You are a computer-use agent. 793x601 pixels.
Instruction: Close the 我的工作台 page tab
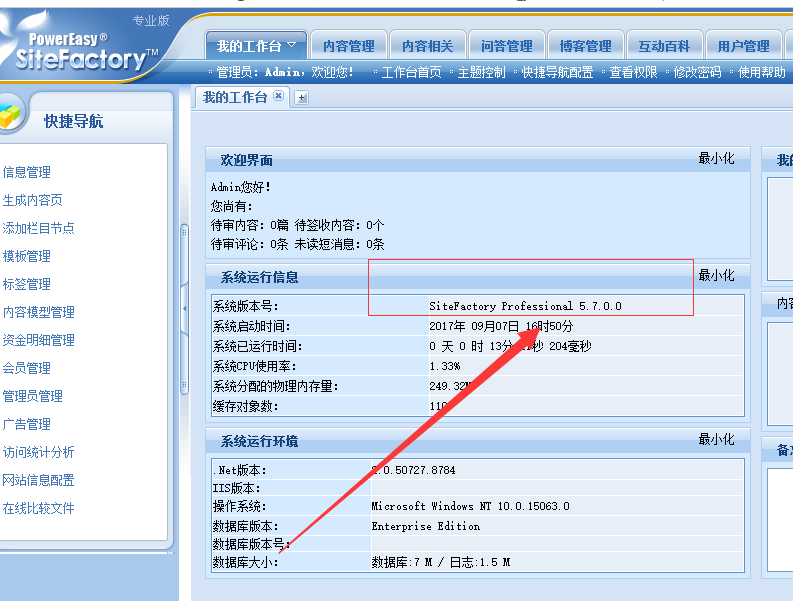tap(278, 96)
